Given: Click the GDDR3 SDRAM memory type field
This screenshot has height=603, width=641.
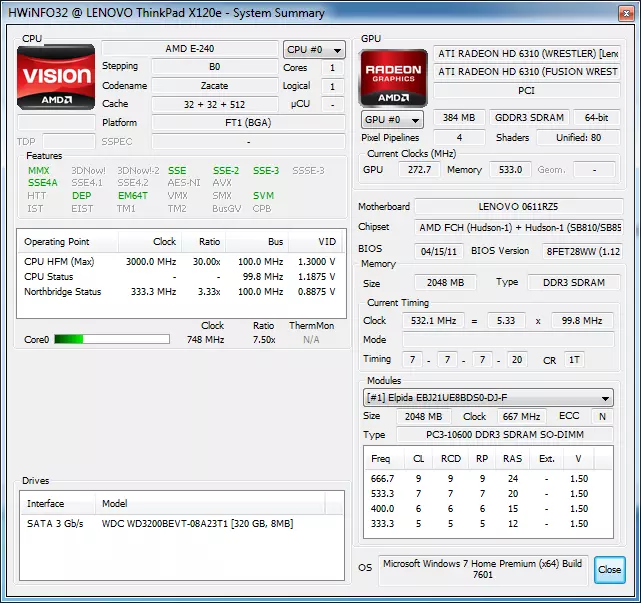Looking at the screenshot, I should (x=529, y=118).
